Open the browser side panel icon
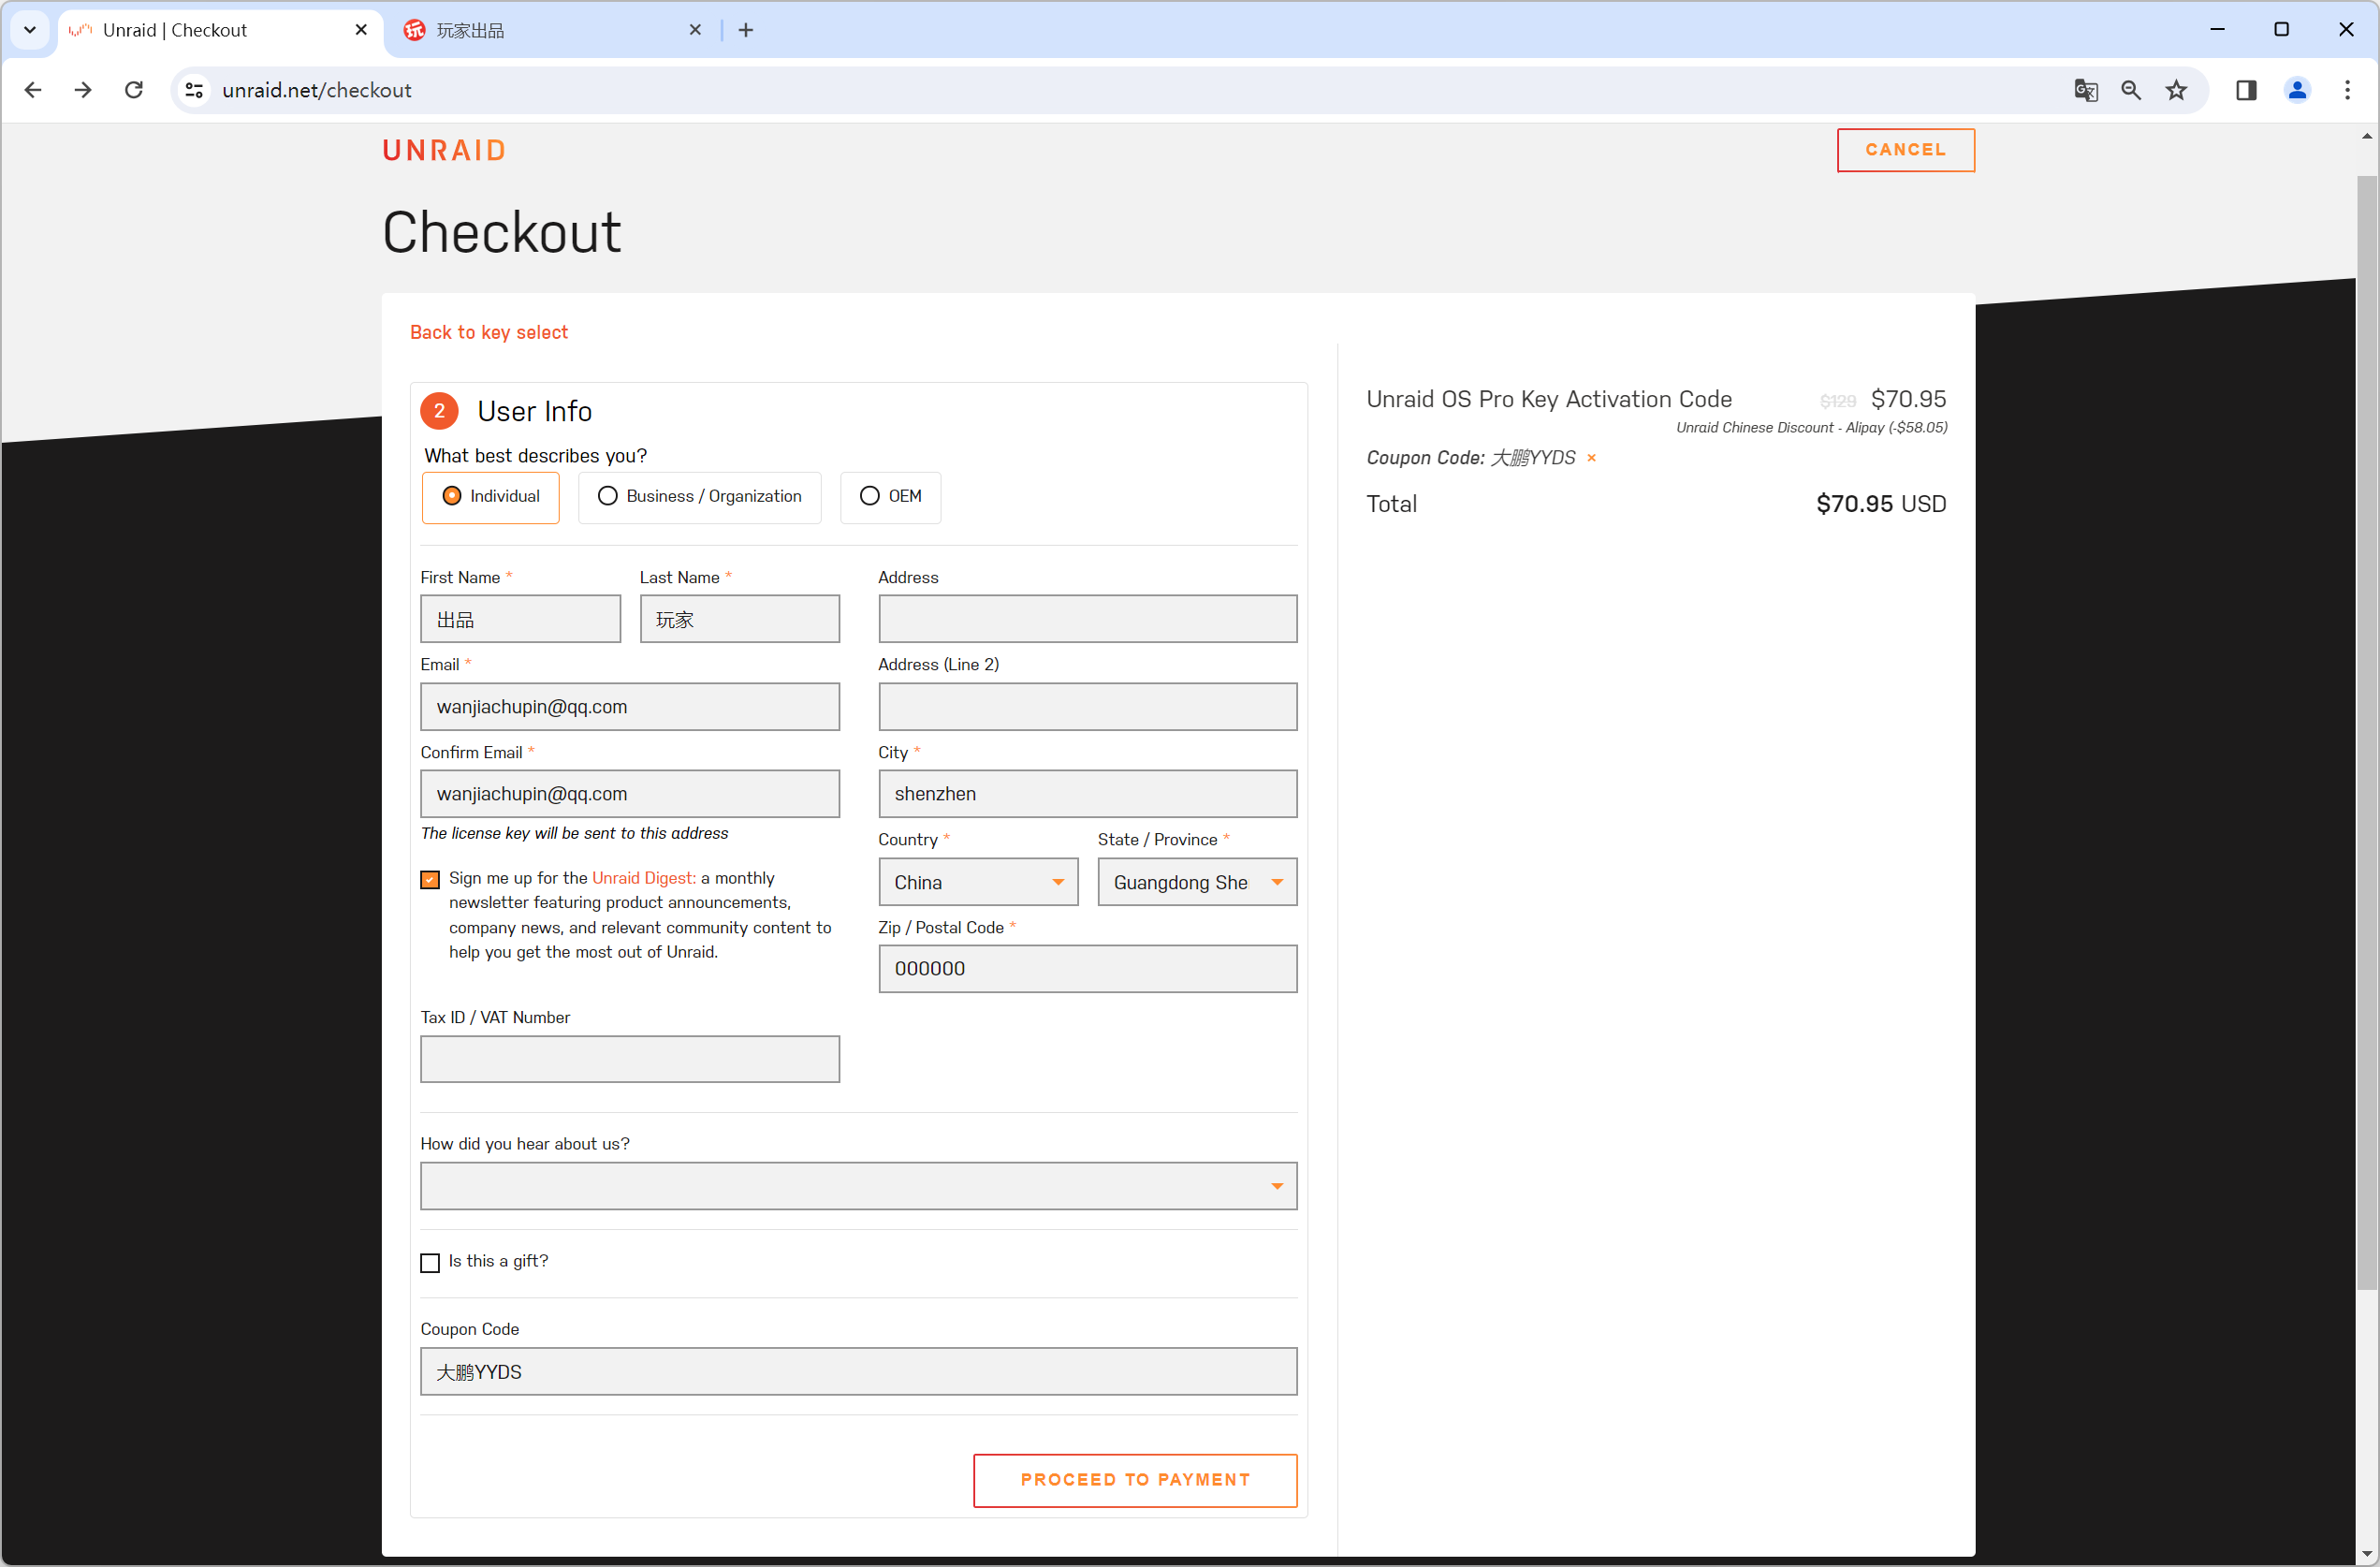This screenshot has width=2380, height=1567. pos(2246,90)
